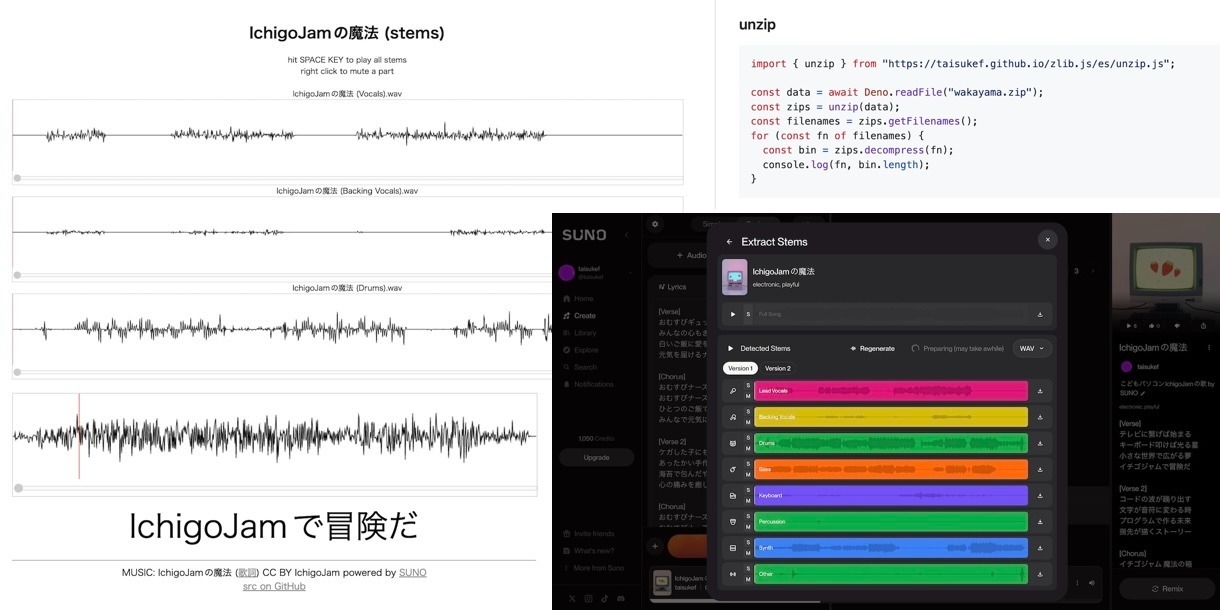Open Home in Suno sidebar
This screenshot has width=1220, height=610.
577,299
